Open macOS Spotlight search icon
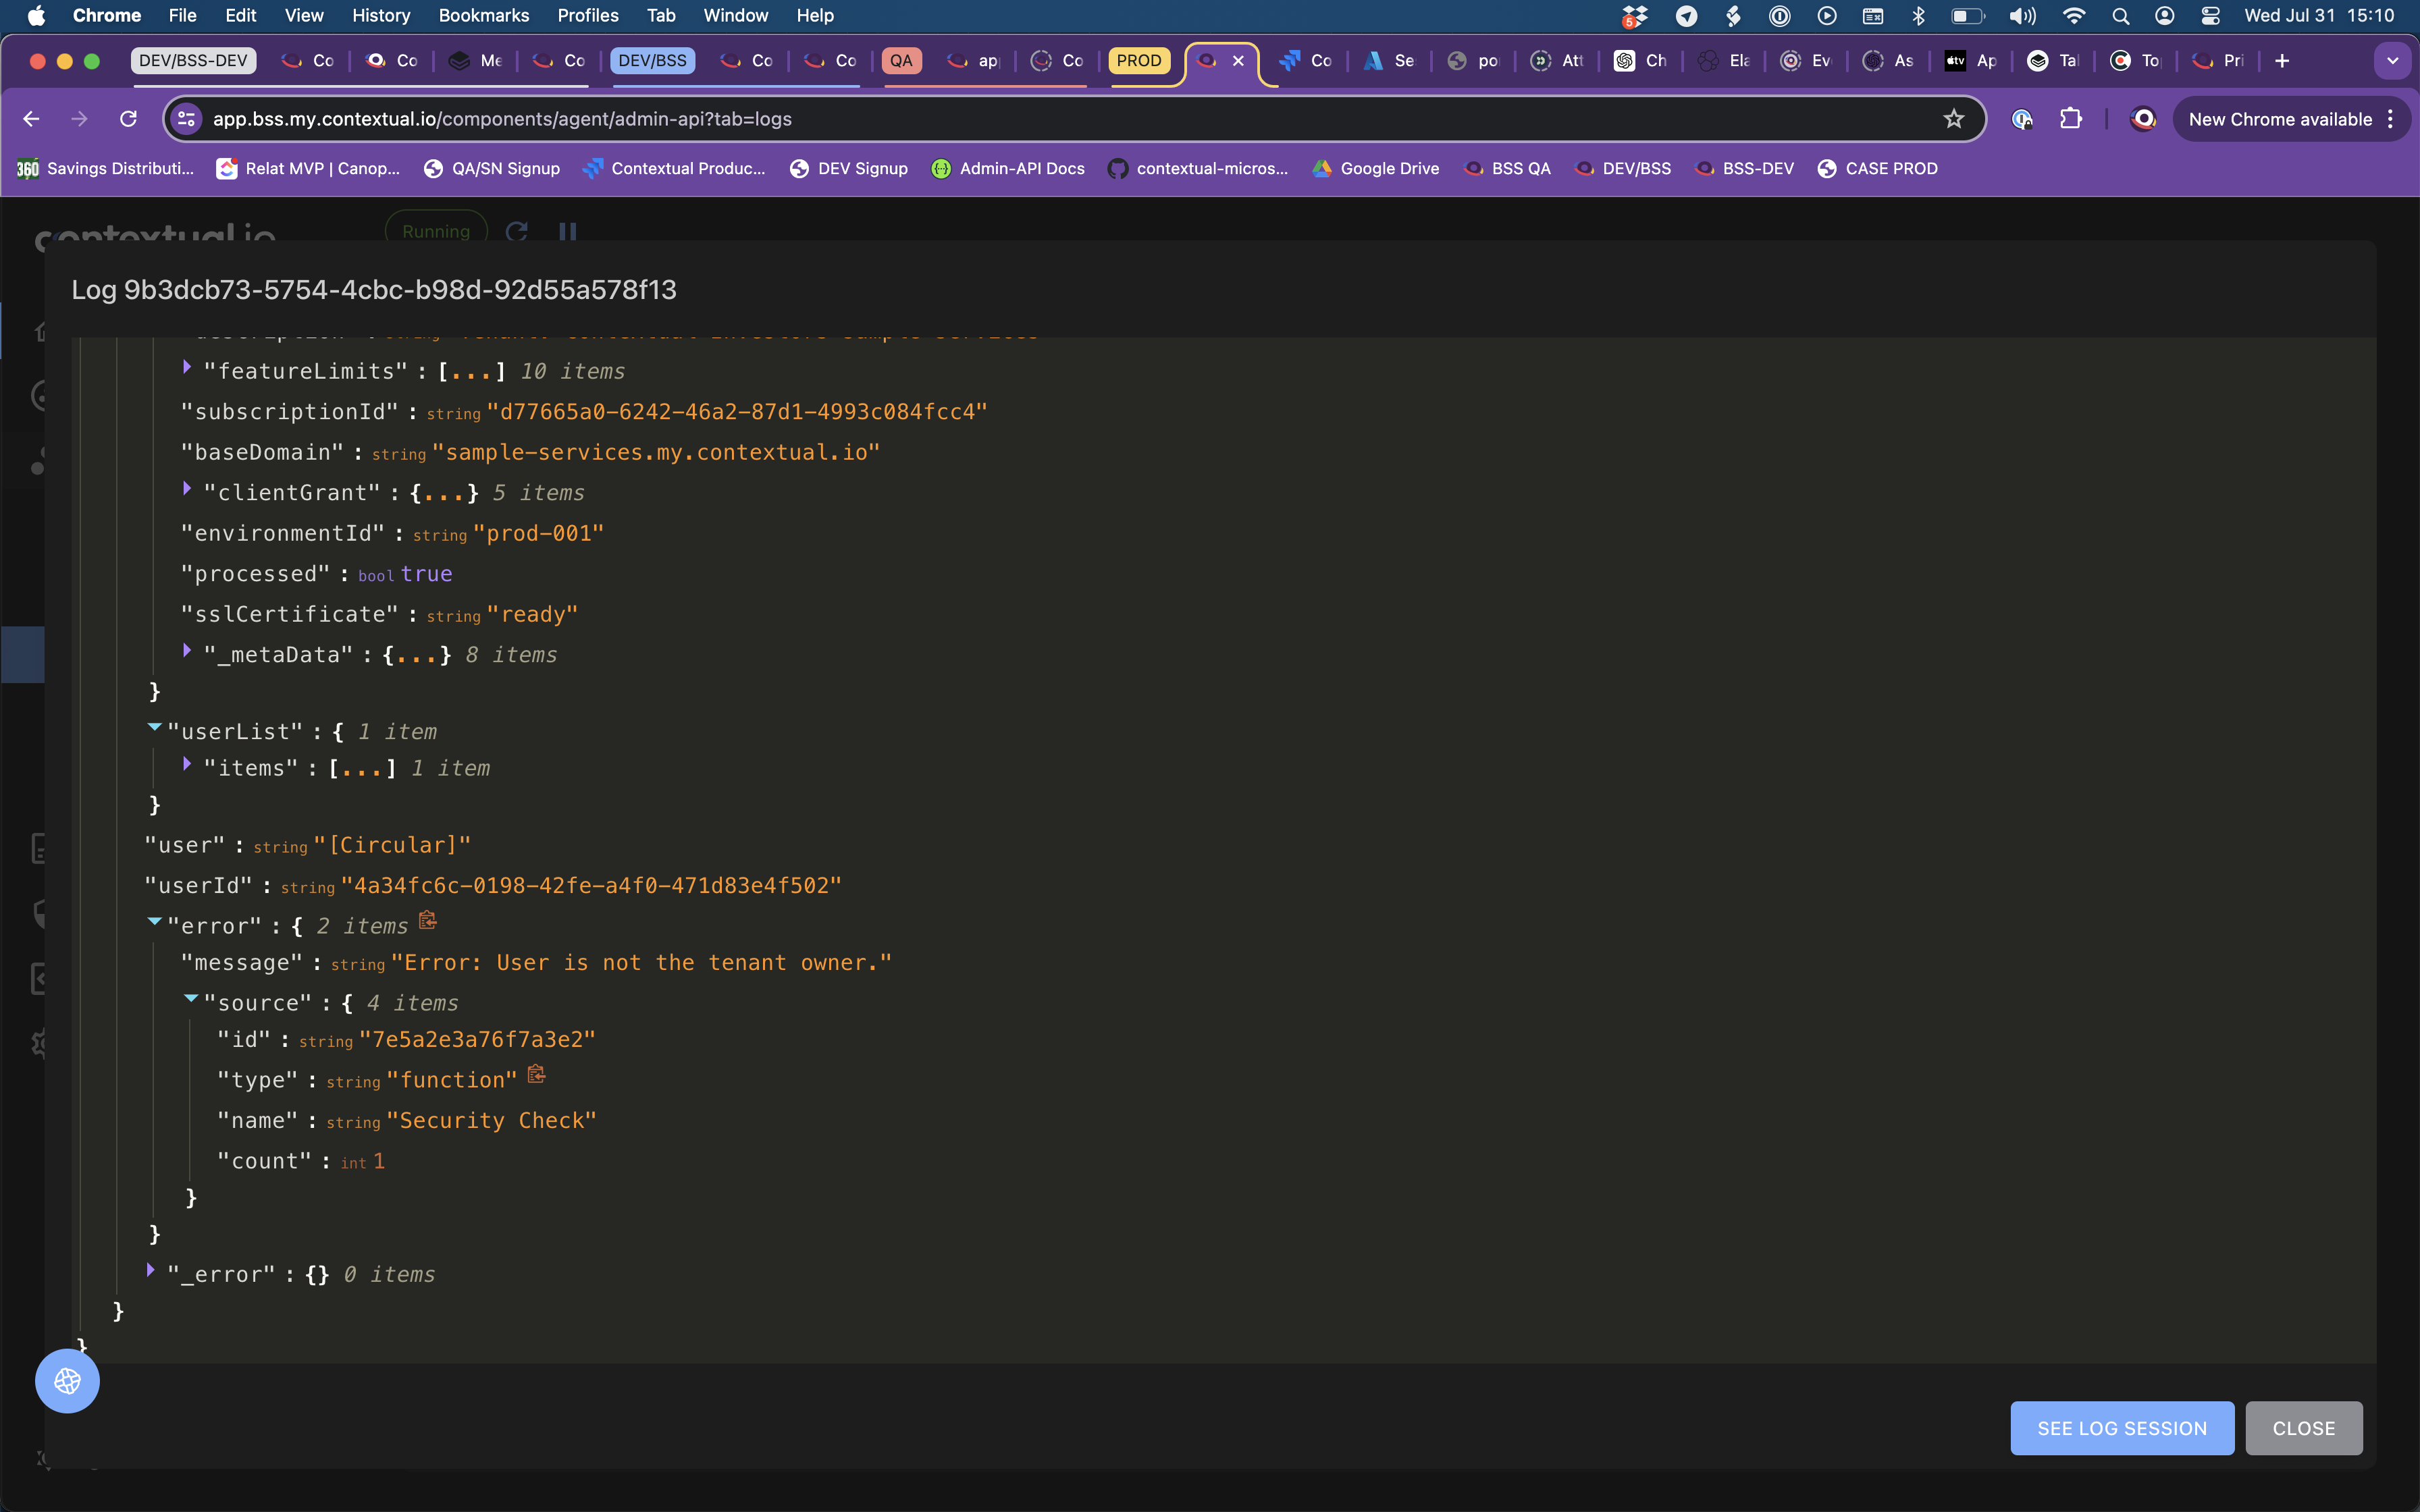This screenshot has width=2420, height=1512. pyautogui.click(x=2120, y=16)
